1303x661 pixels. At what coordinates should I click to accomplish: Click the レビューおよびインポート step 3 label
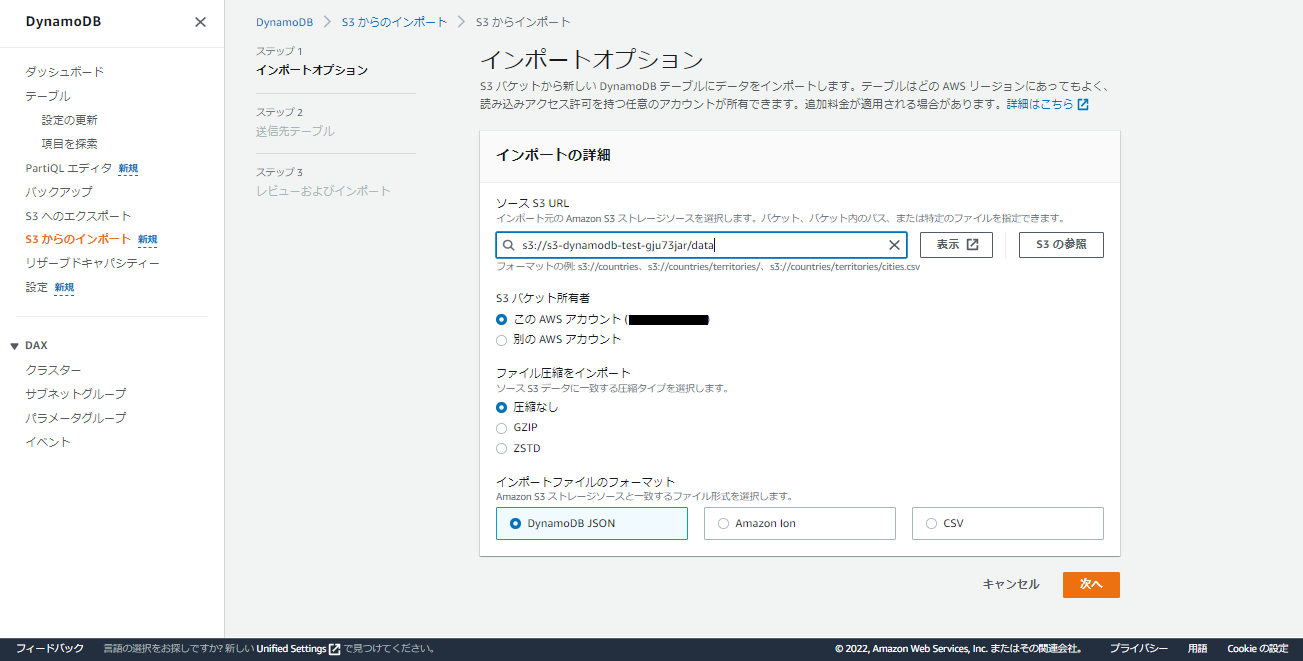tap(323, 191)
